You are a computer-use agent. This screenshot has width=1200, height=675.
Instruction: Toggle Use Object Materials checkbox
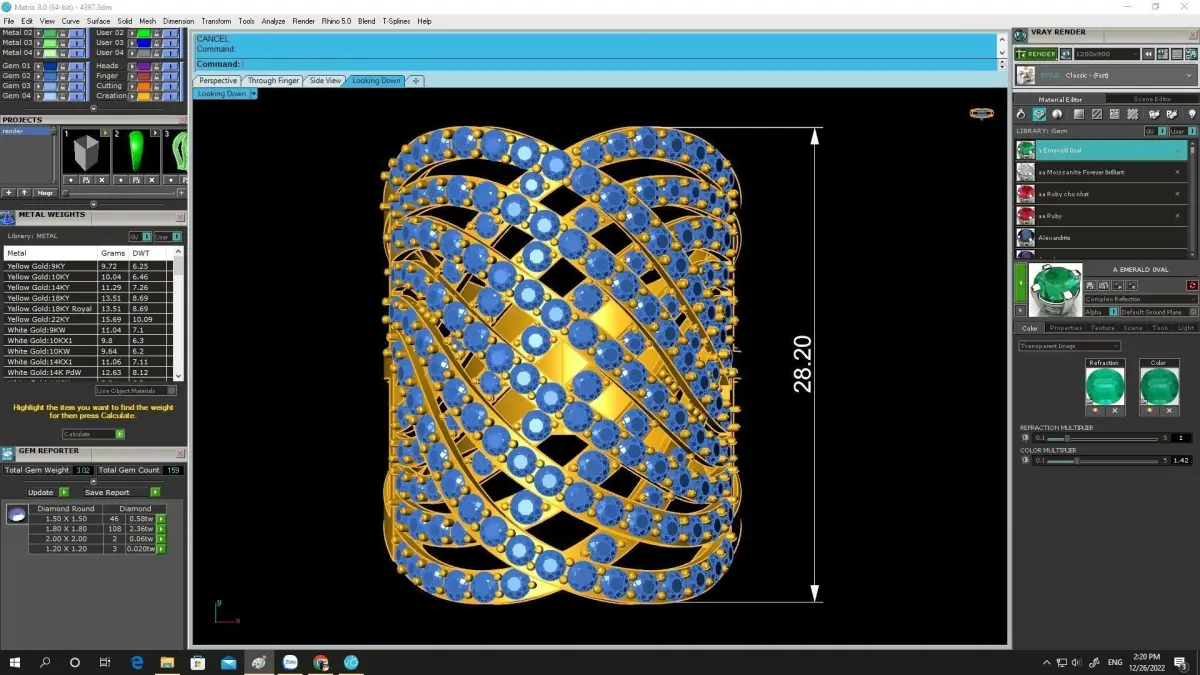136,391
